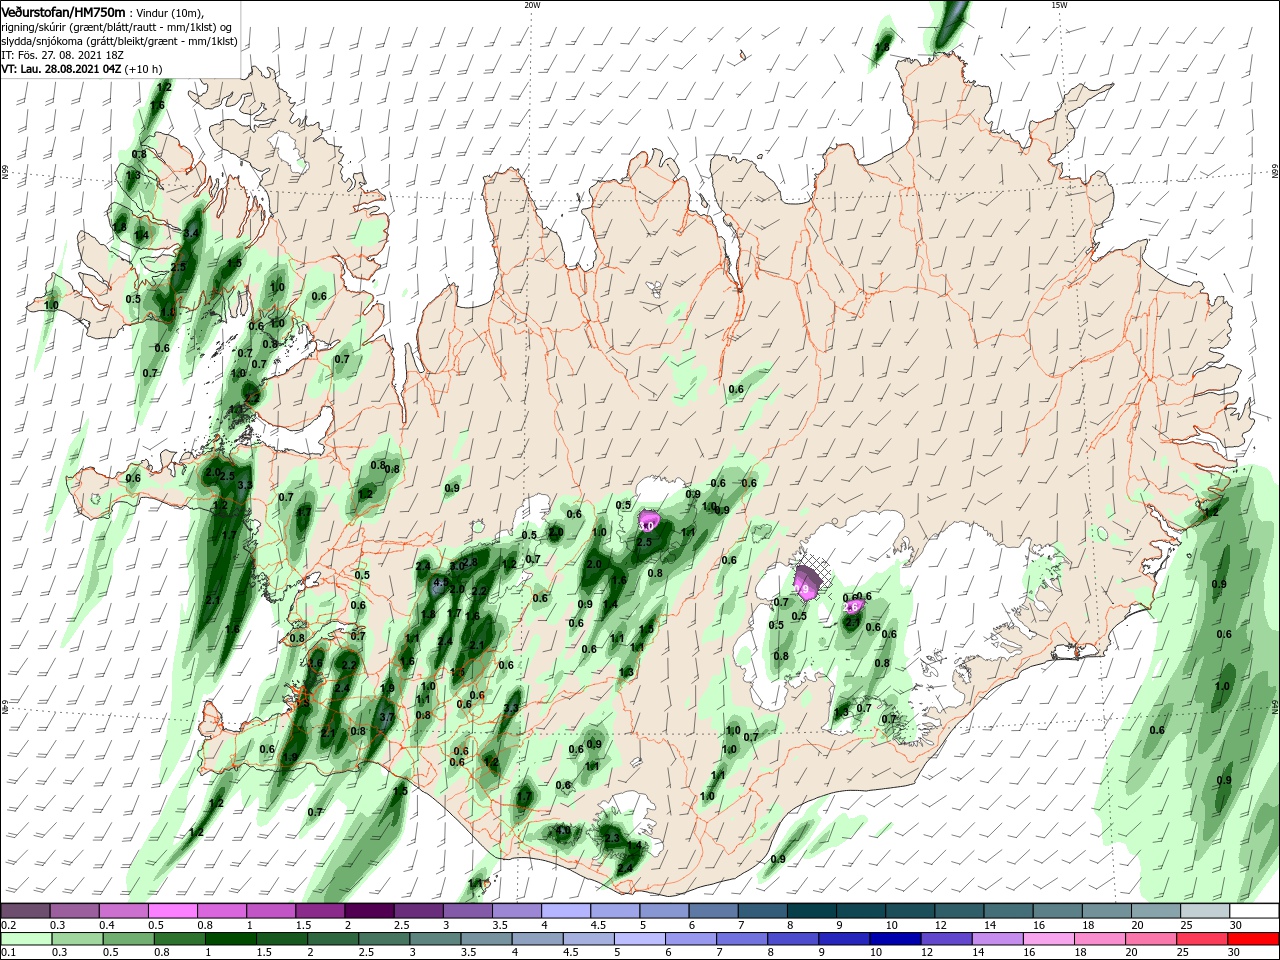
Task: Pick the light green 0.1 swatch in lower legend
Action: pyautogui.click(x=26, y=939)
